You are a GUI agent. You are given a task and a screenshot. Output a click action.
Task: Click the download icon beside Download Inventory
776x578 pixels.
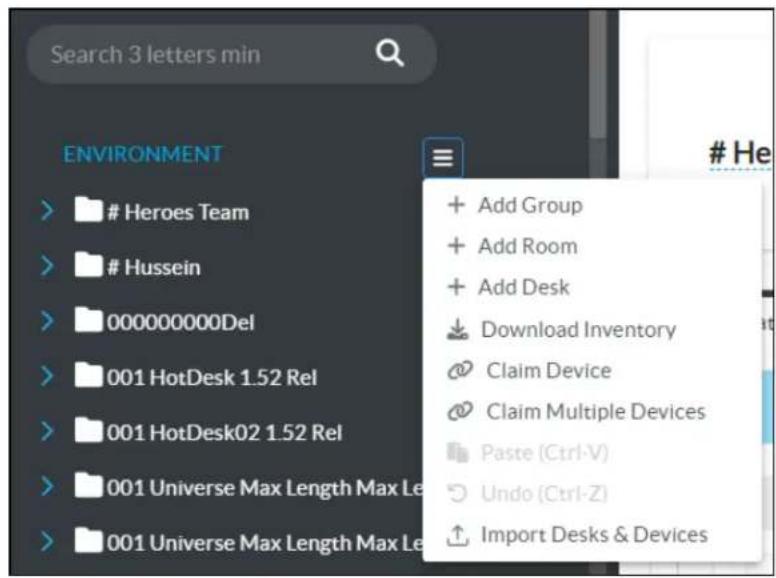tap(457, 329)
